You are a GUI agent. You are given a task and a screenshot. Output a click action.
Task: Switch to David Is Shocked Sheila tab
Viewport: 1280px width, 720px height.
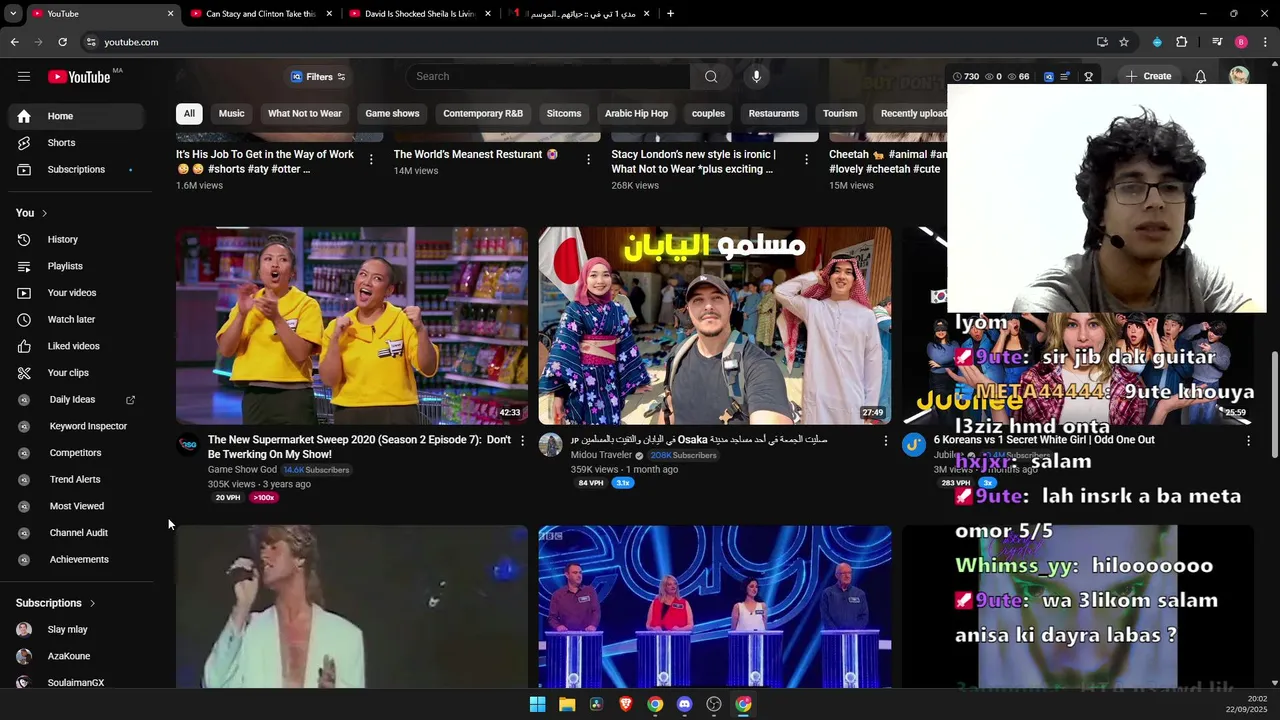[x=418, y=14]
